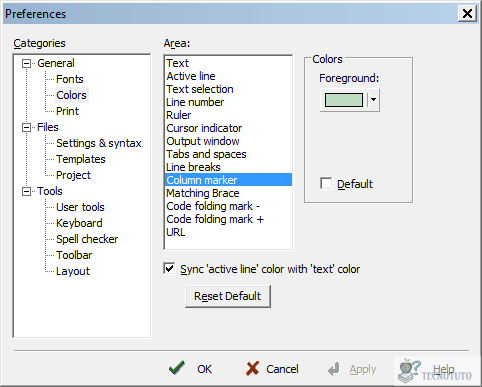Open the Foreground color dropdown arrow
The height and width of the screenshot is (387, 482).
[x=374, y=100]
